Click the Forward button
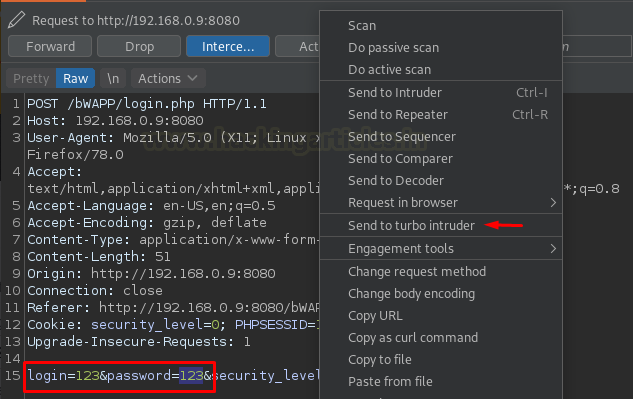Viewport: 633px width, 399px height. click(x=50, y=46)
